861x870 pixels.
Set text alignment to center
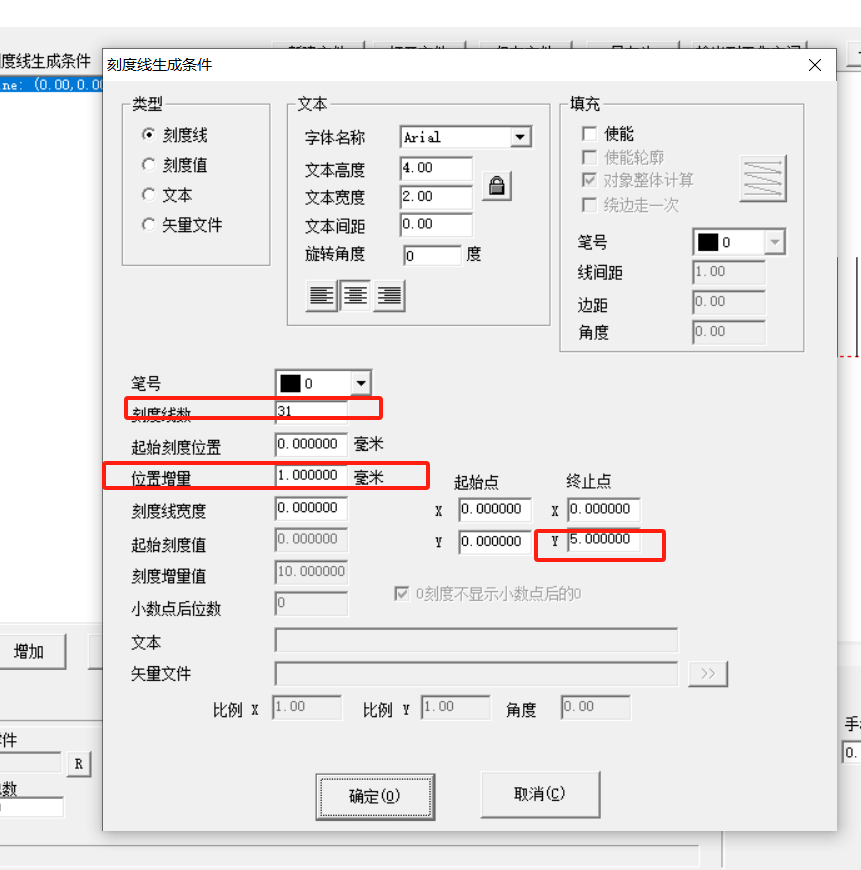click(x=355, y=296)
